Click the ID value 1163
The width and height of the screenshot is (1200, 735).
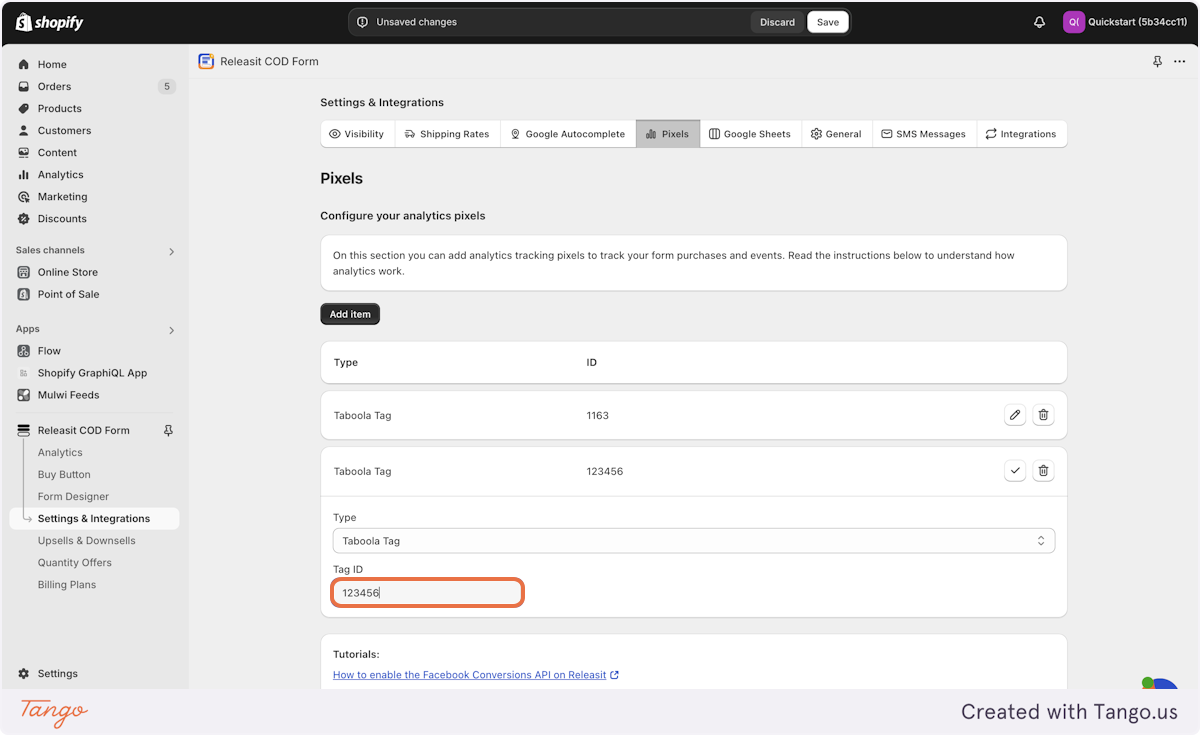pyautogui.click(x=597, y=415)
